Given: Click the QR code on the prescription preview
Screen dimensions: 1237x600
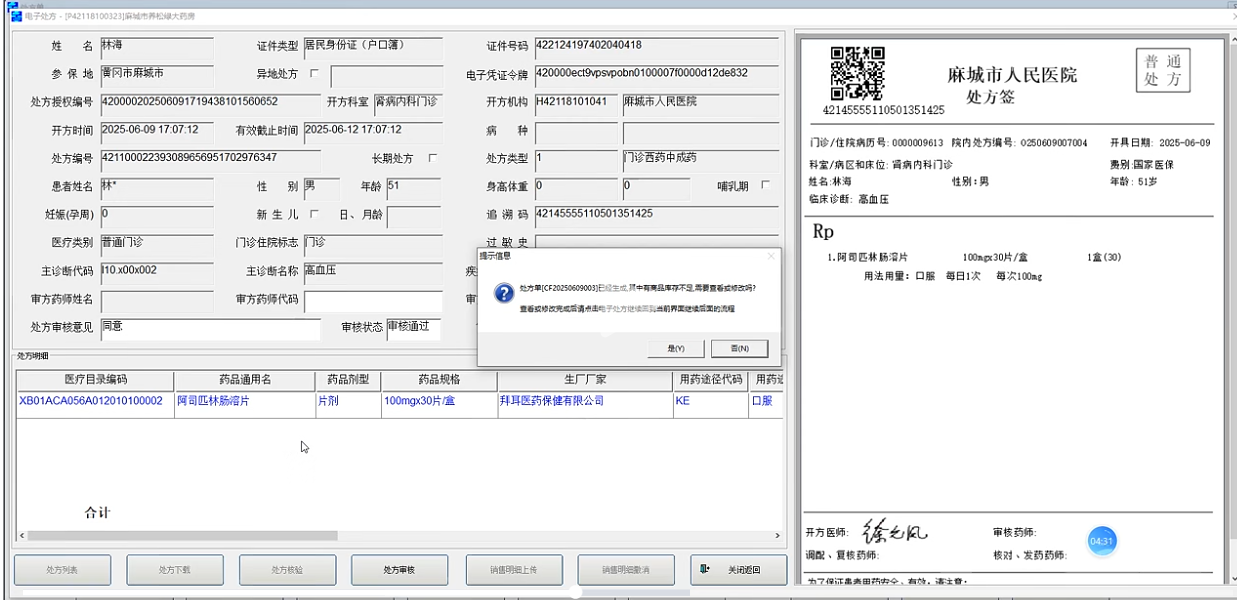Looking at the screenshot, I should coord(858,74).
